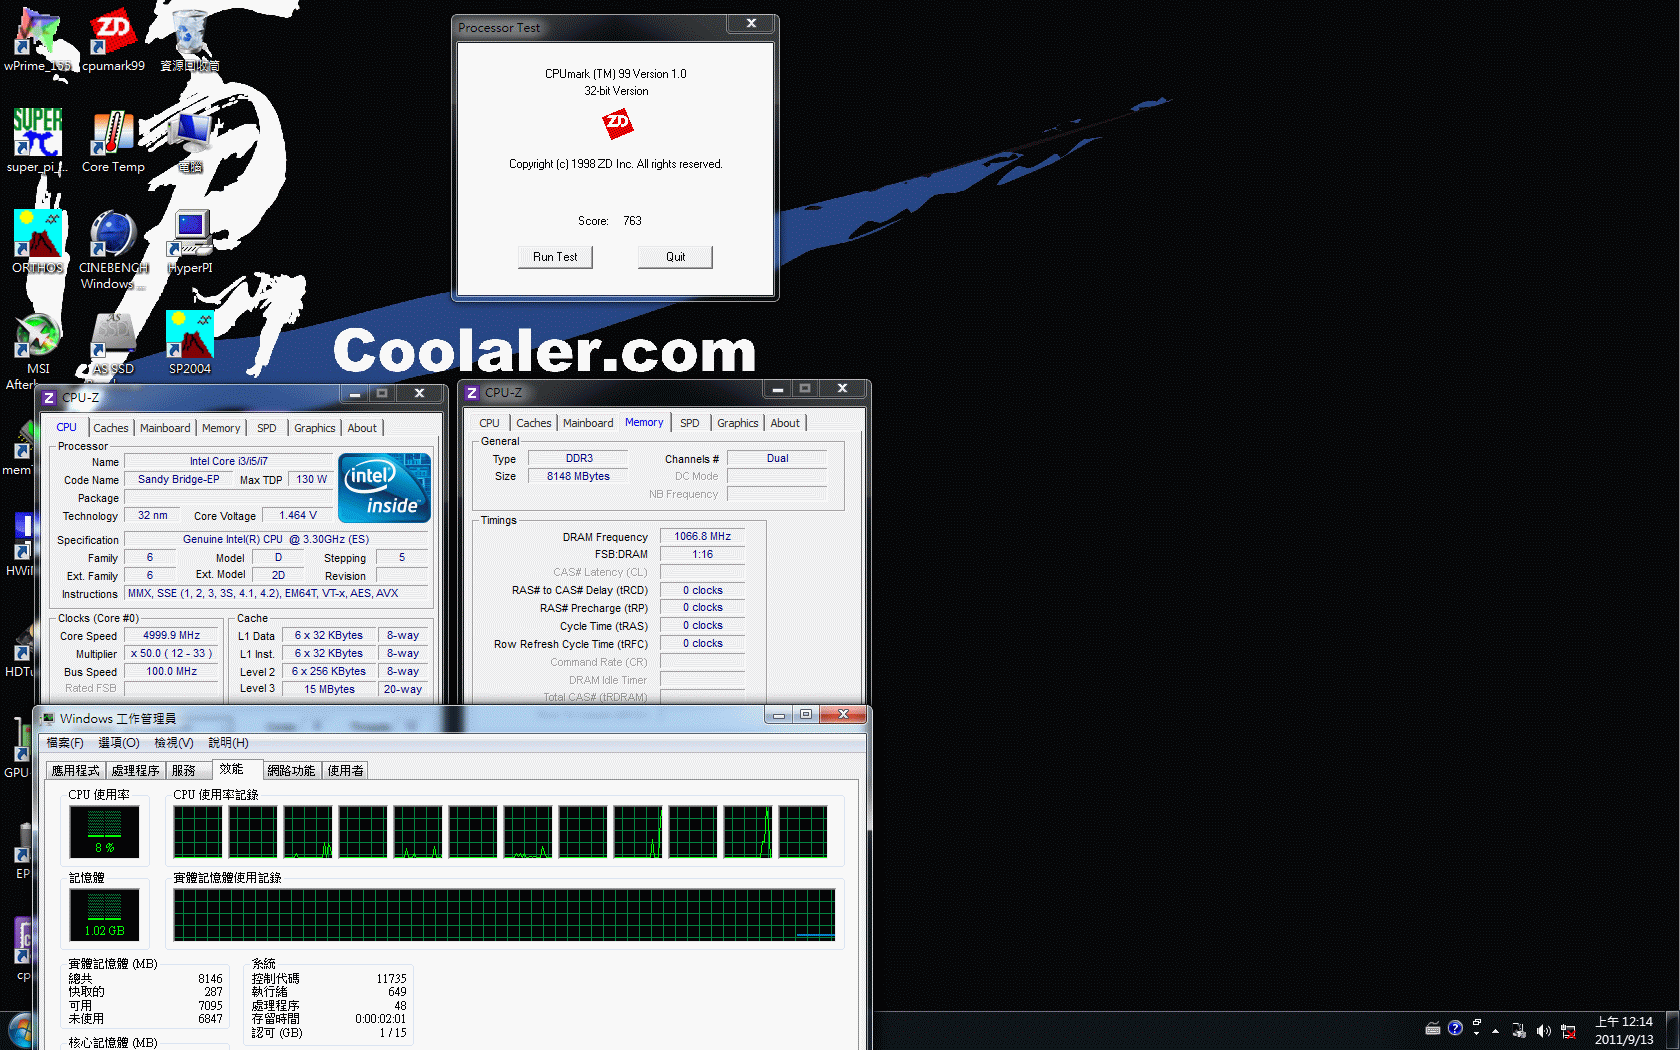The height and width of the screenshot is (1050, 1680).
Task: Open SPD tab in left CPU-Z window
Action: click(267, 428)
